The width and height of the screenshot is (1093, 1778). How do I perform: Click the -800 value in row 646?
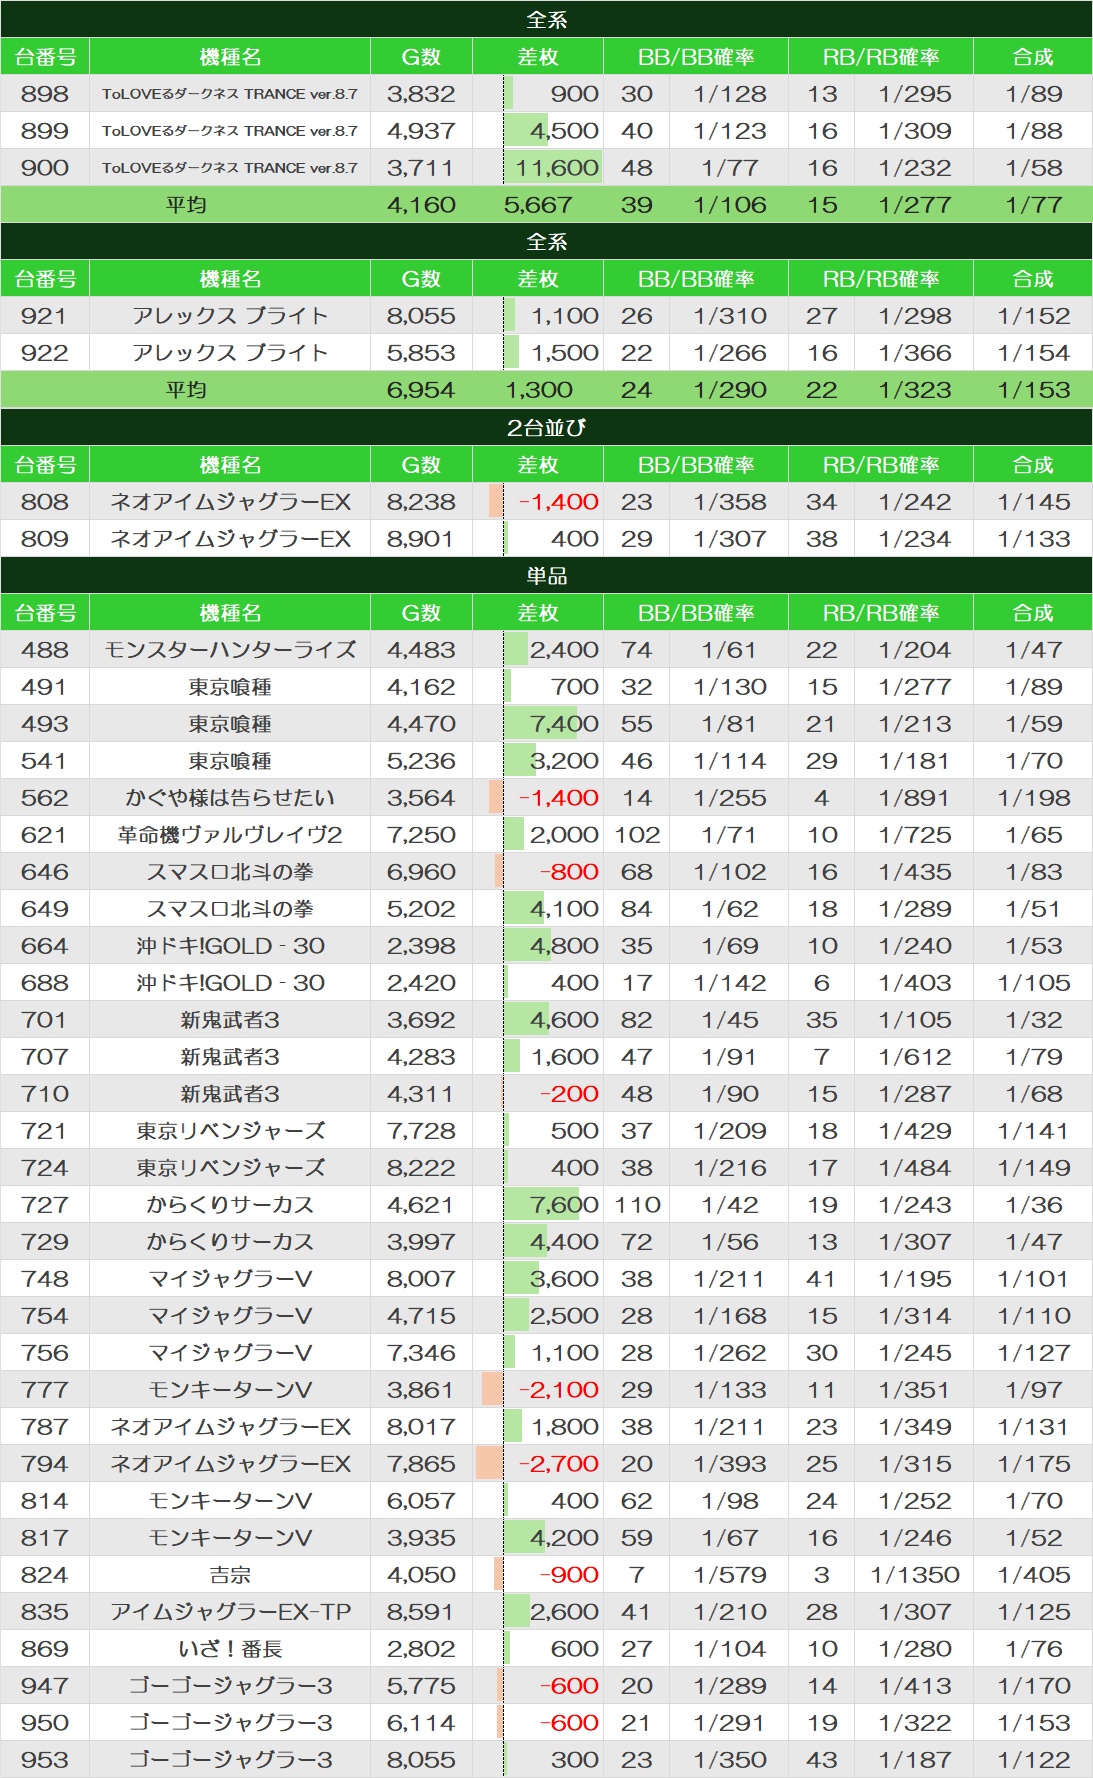tap(570, 872)
